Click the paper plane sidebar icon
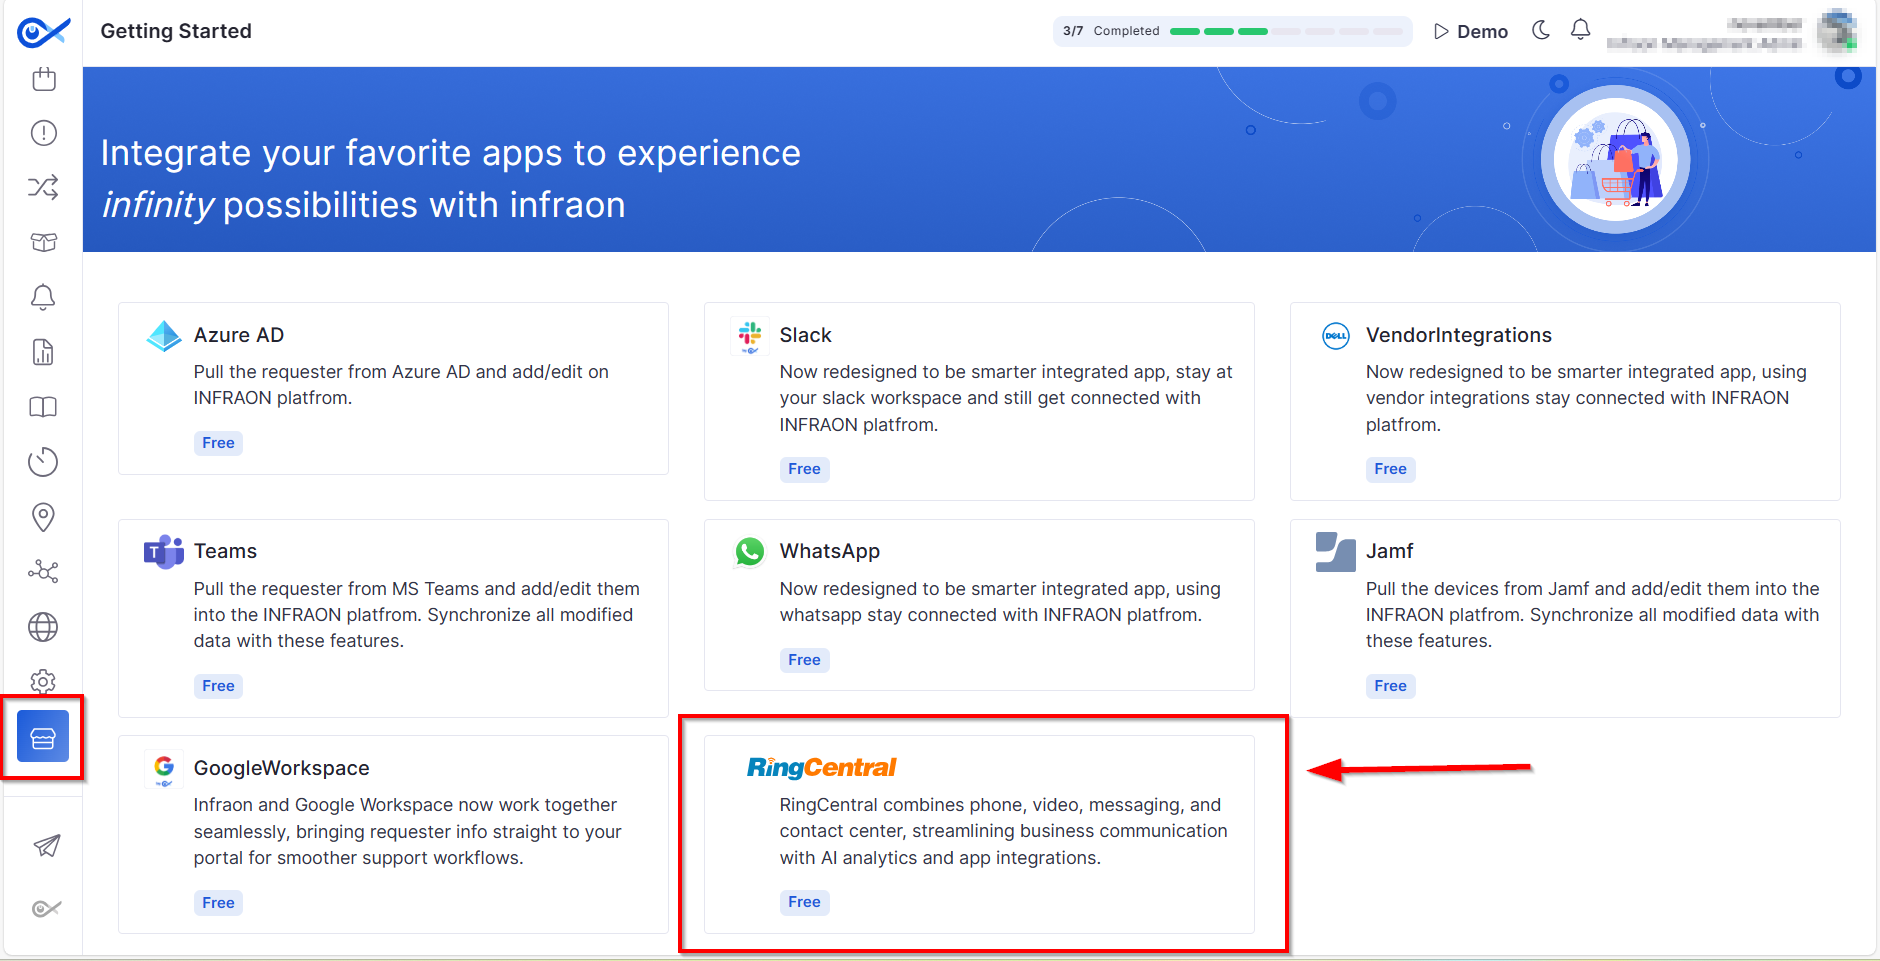 point(46,846)
